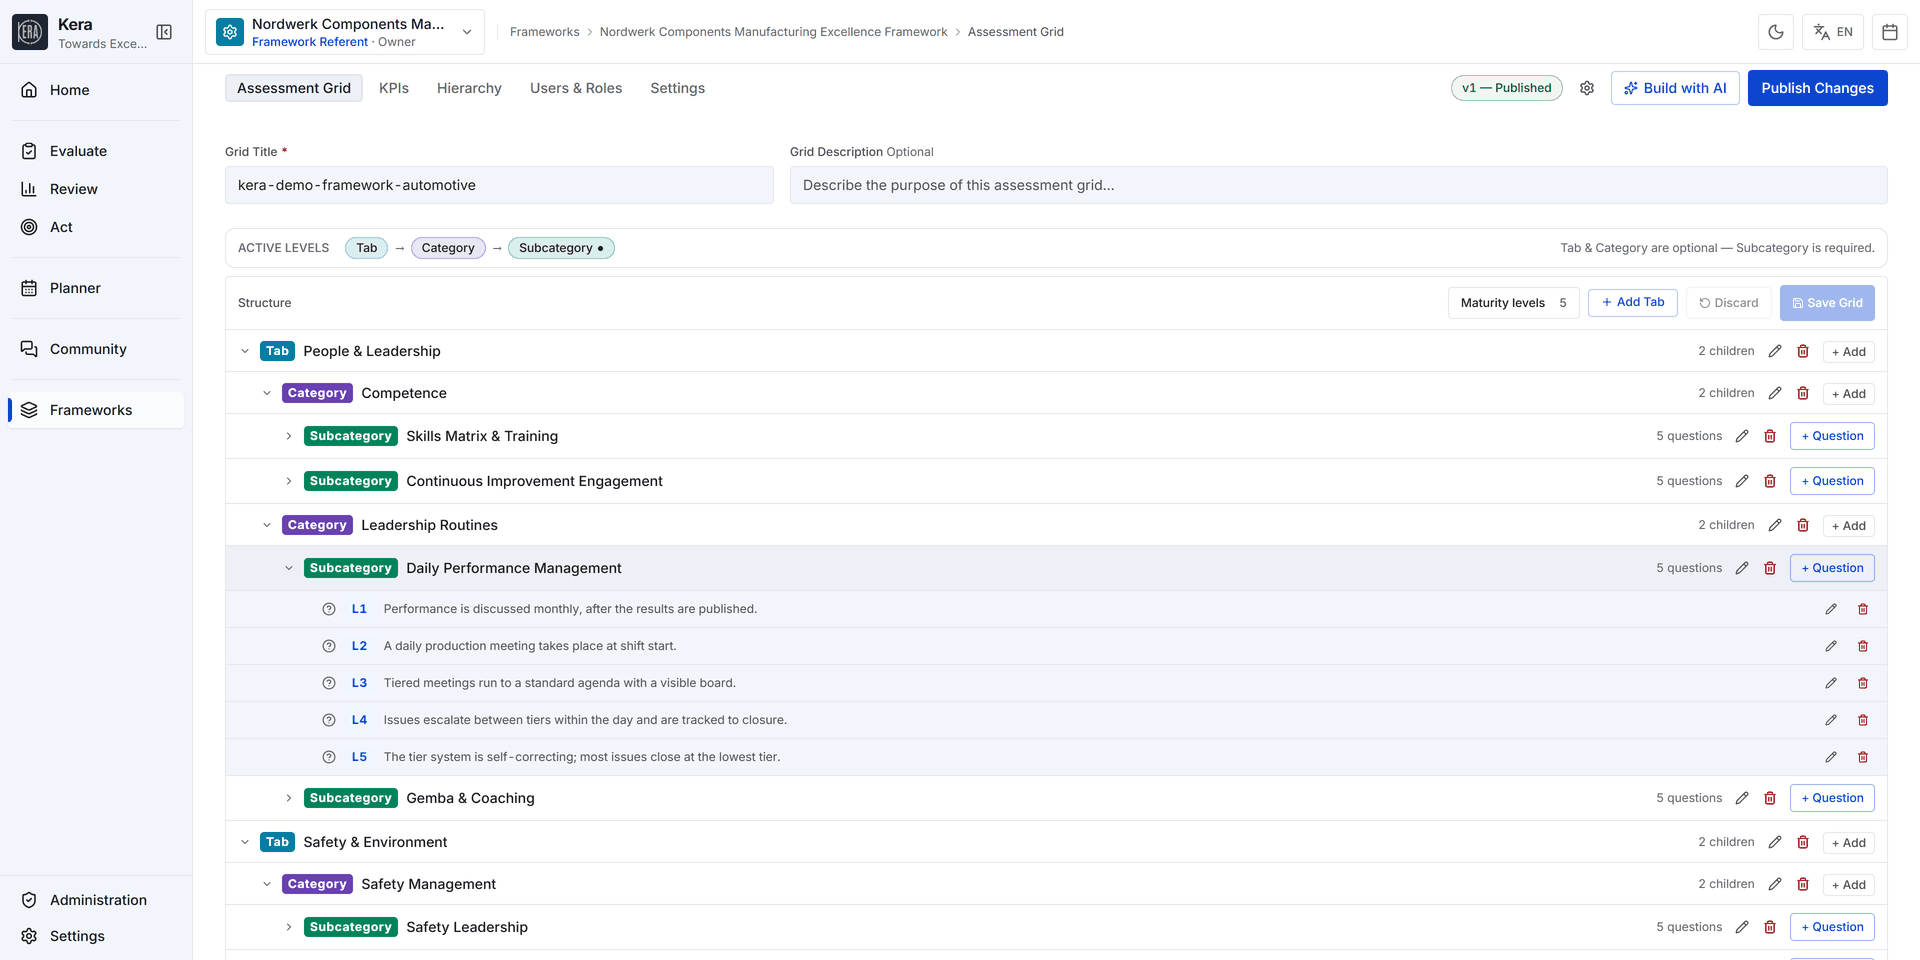Switch to the KPIs tab
The height and width of the screenshot is (960, 1920).
(x=394, y=88)
